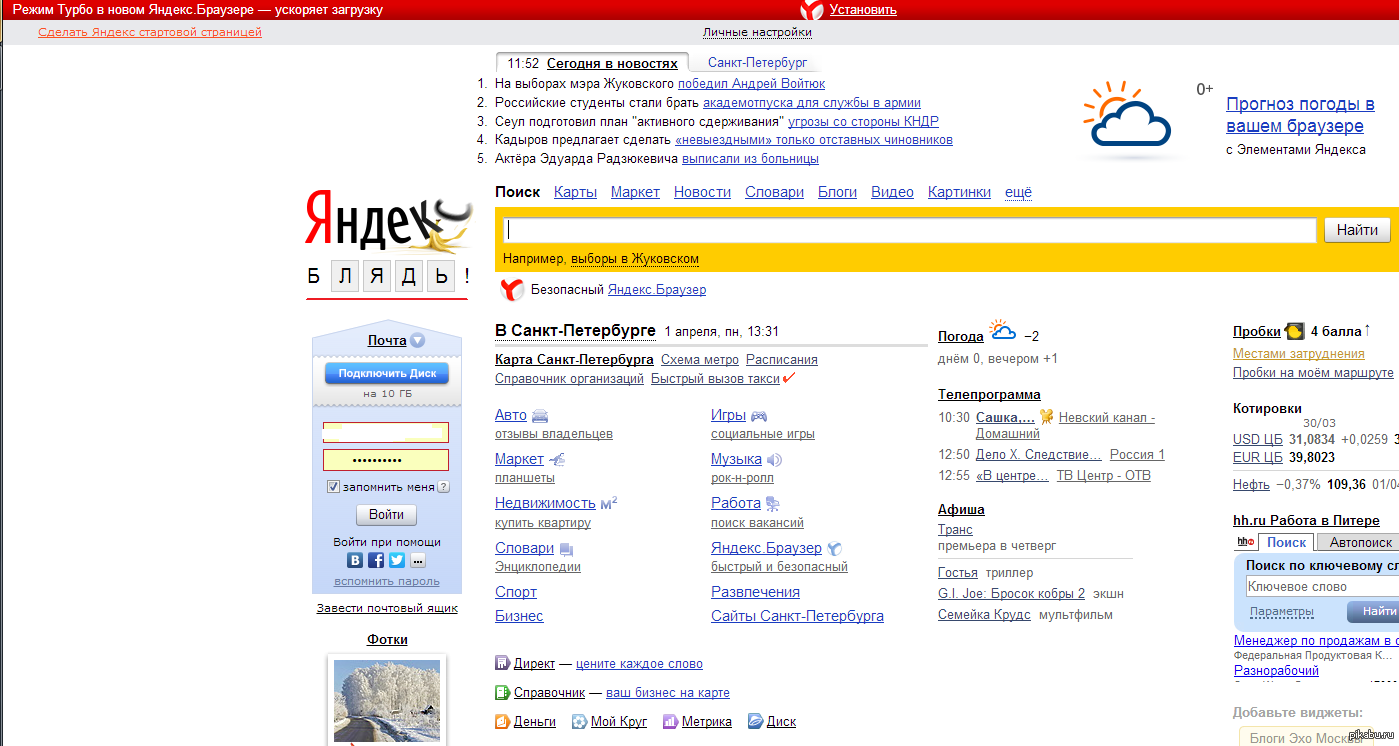The height and width of the screenshot is (746, 1399).
Task: Click the help question mark next to запомнить меня
Action: (444, 487)
